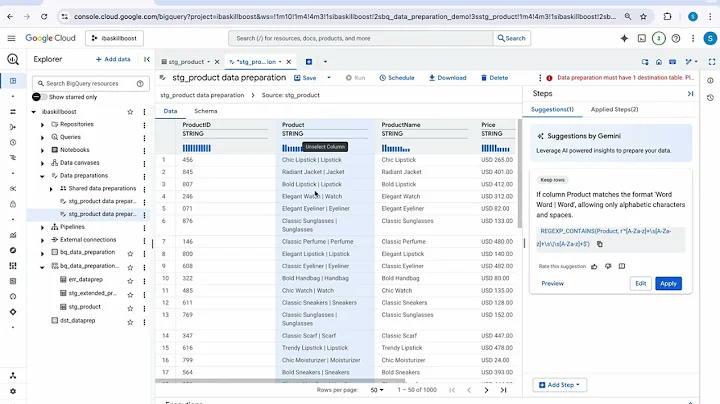
Task: Collapse the Explorer panel
Action: (147, 59)
